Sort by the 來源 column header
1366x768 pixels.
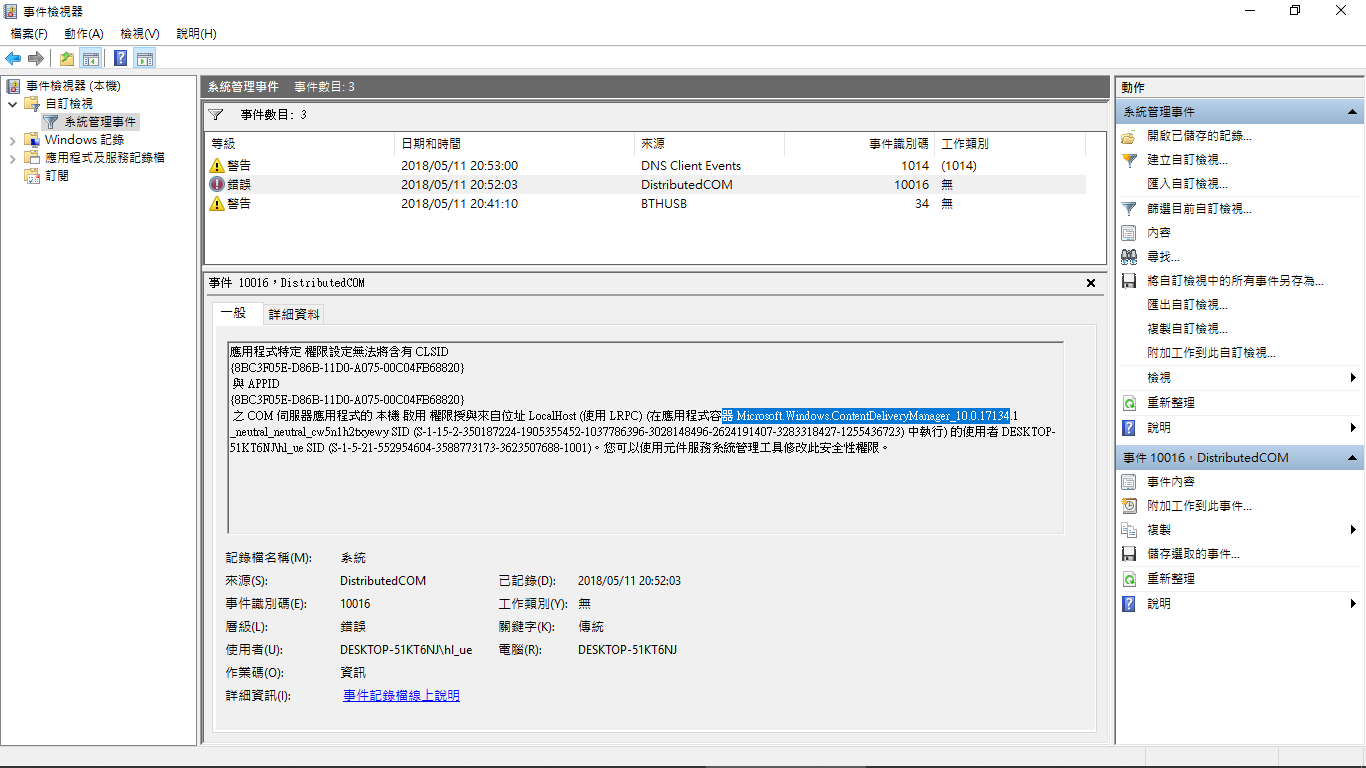click(x=709, y=144)
